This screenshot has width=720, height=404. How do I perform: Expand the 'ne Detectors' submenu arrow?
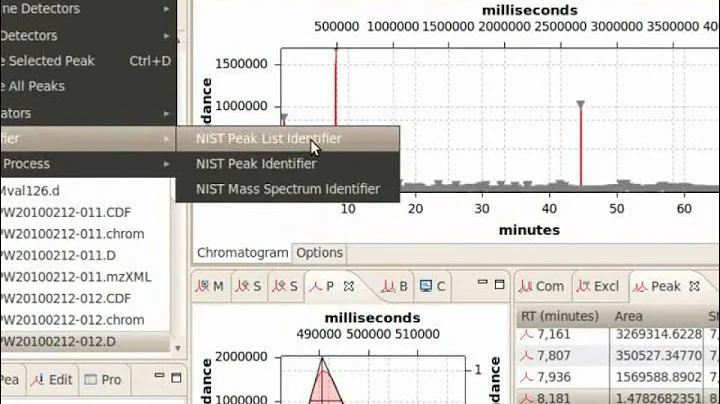pos(167,9)
